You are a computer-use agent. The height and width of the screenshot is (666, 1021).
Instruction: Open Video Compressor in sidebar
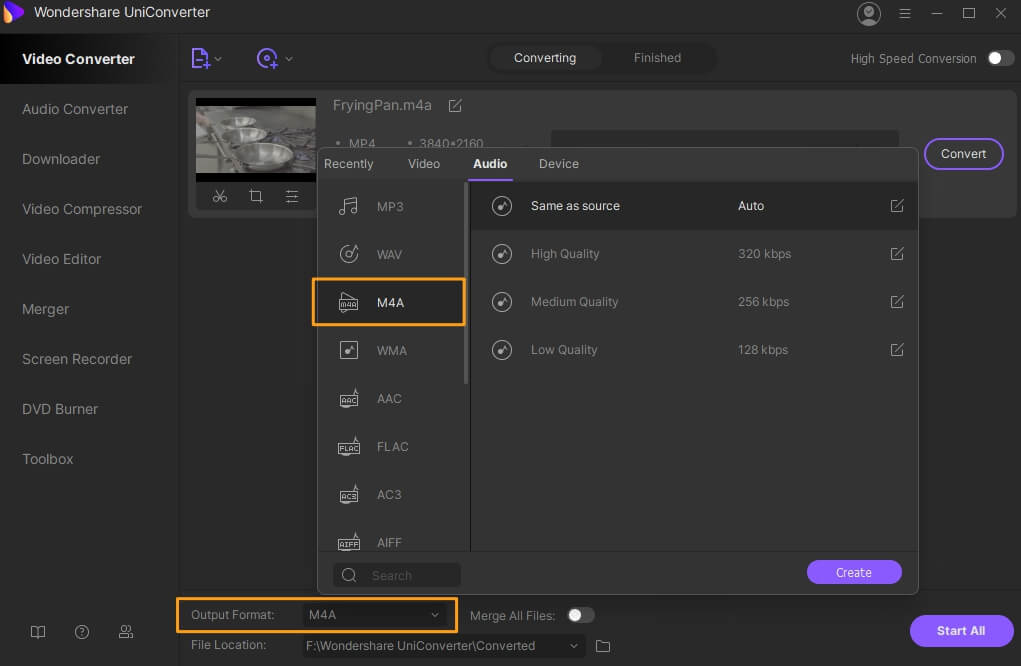(x=82, y=210)
